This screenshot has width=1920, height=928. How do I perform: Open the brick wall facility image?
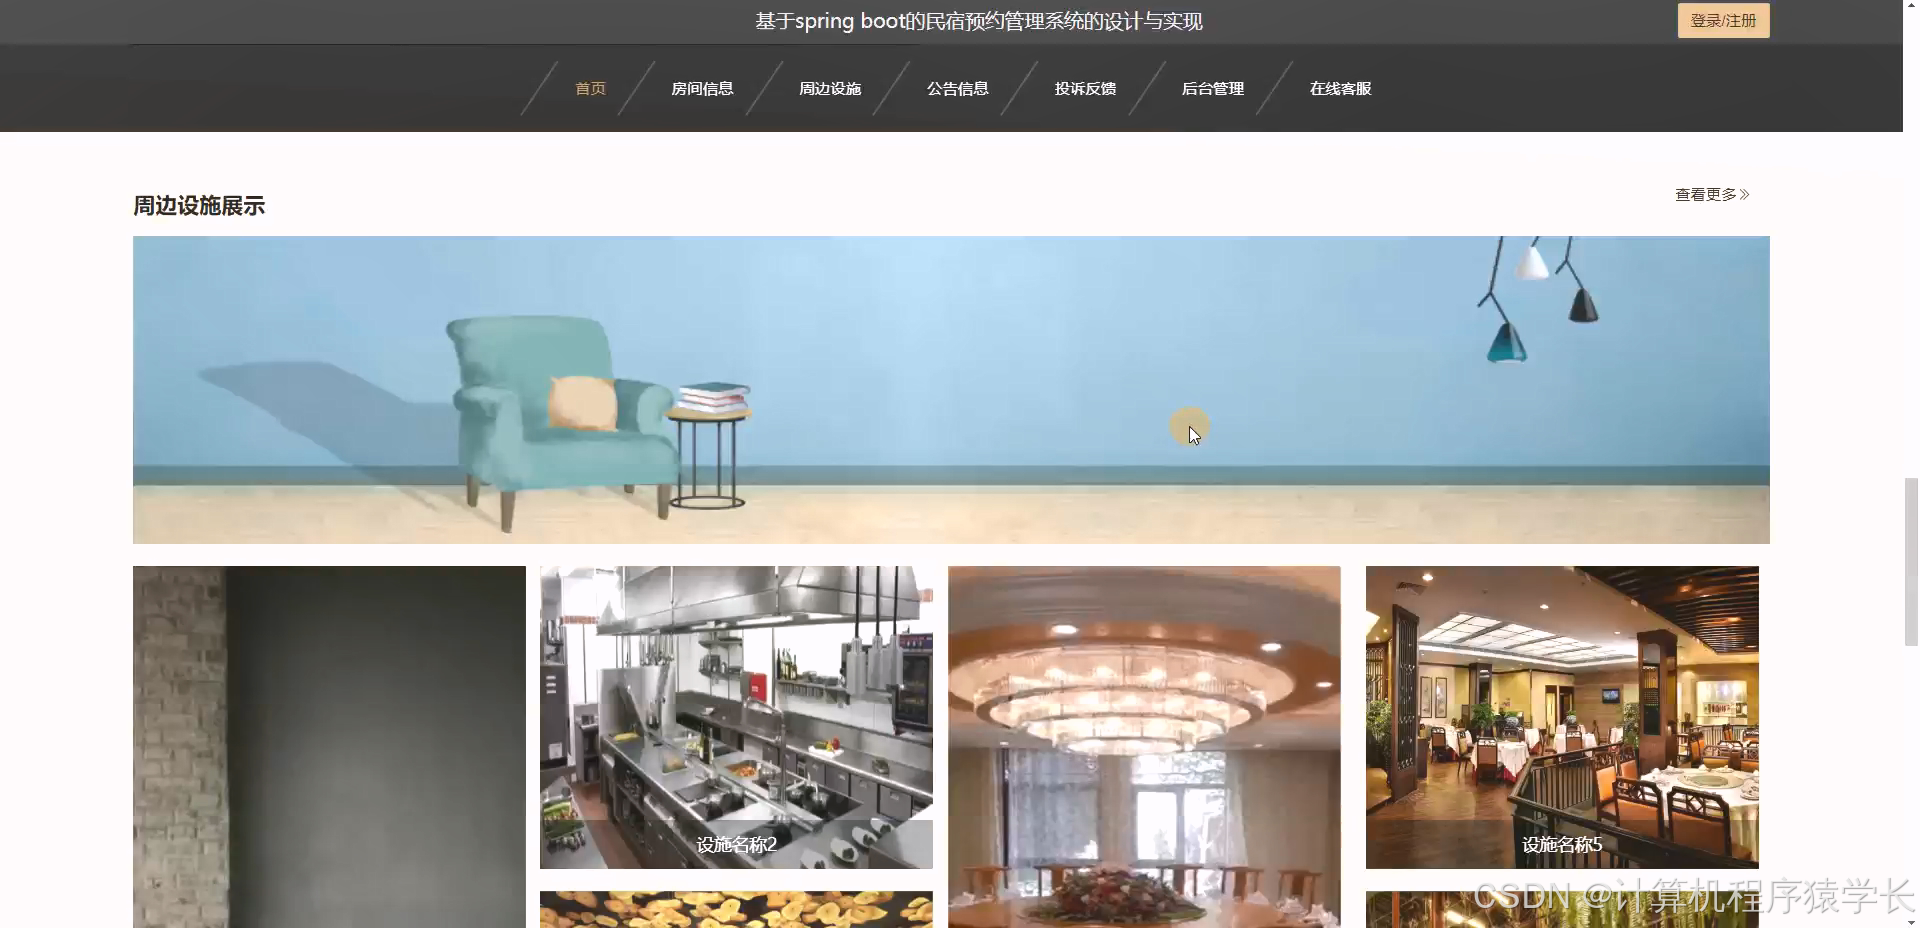(329, 747)
